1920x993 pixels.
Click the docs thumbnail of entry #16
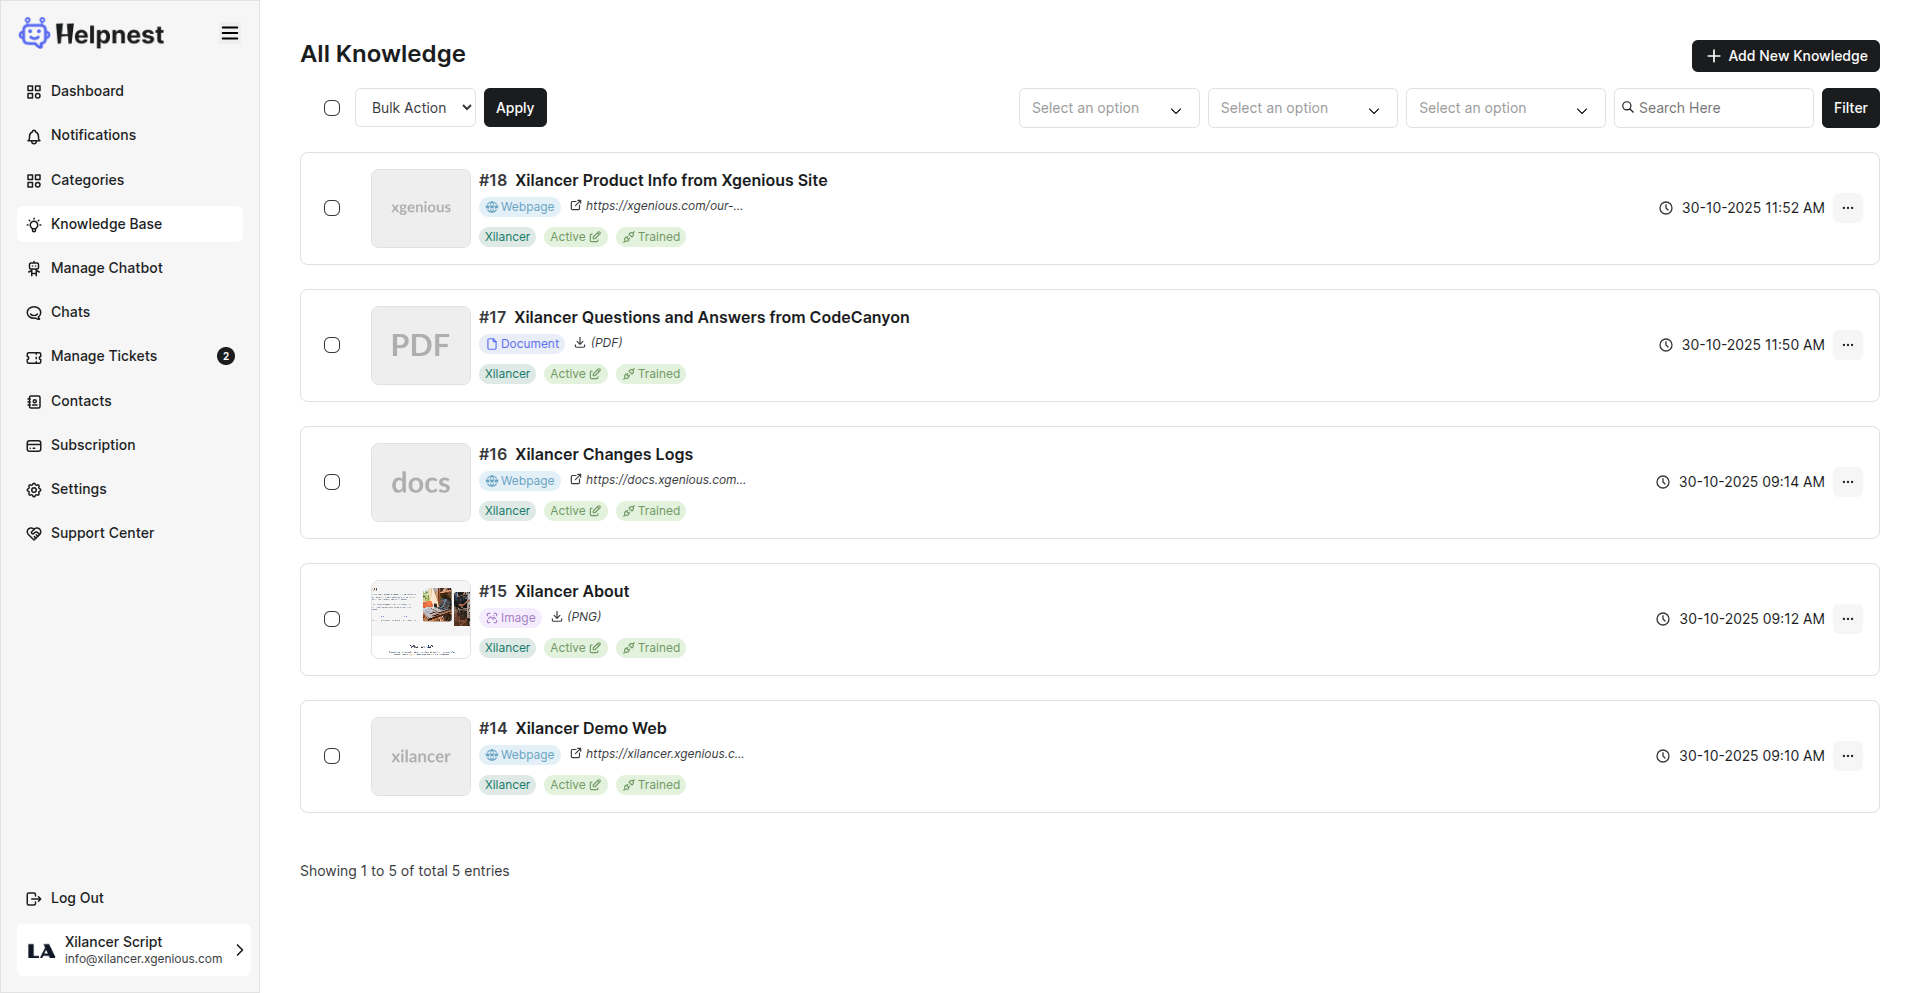(x=421, y=482)
